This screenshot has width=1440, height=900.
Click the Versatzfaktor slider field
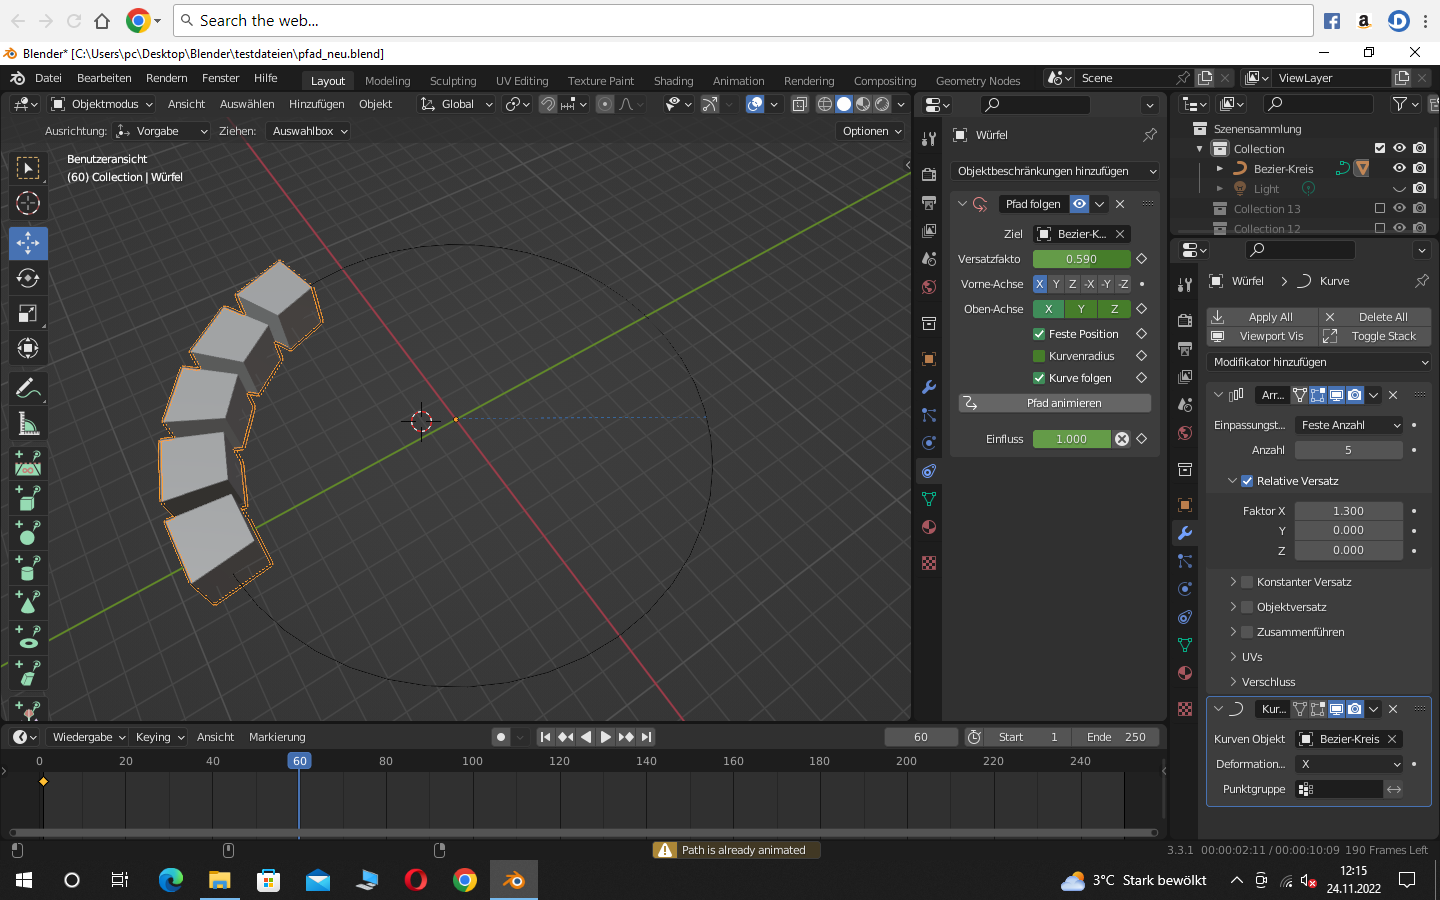[x=1081, y=259]
